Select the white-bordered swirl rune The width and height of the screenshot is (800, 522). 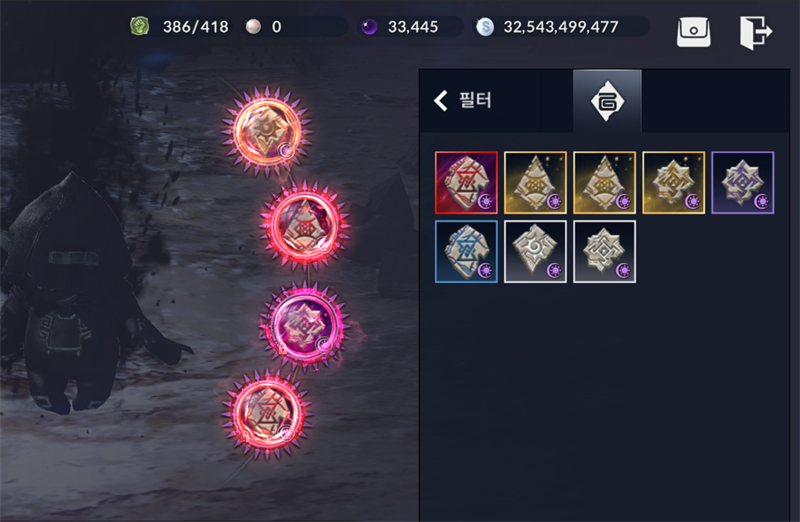coord(535,252)
